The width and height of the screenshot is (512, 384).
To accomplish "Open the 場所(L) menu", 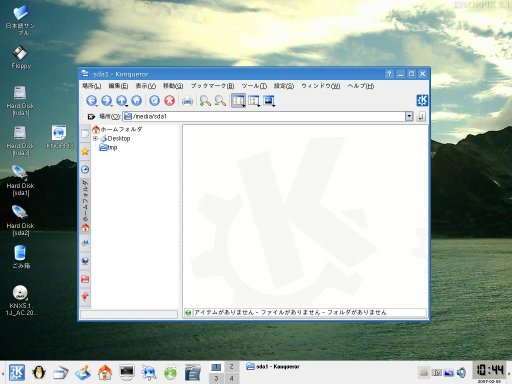I will coord(92,86).
